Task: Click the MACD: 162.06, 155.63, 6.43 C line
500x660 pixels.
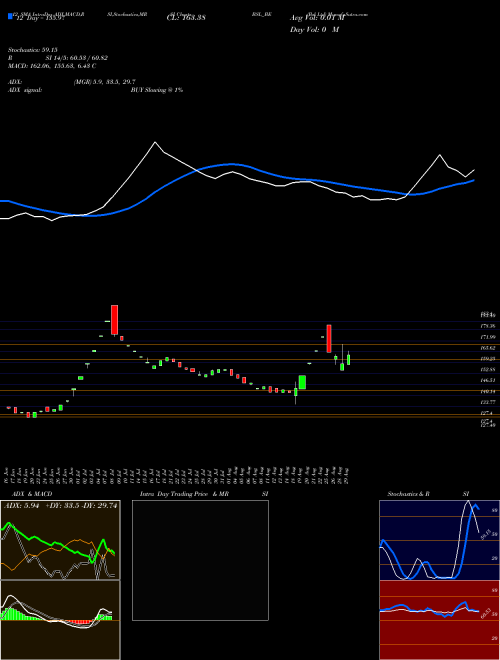Action: click(x=52, y=66)
